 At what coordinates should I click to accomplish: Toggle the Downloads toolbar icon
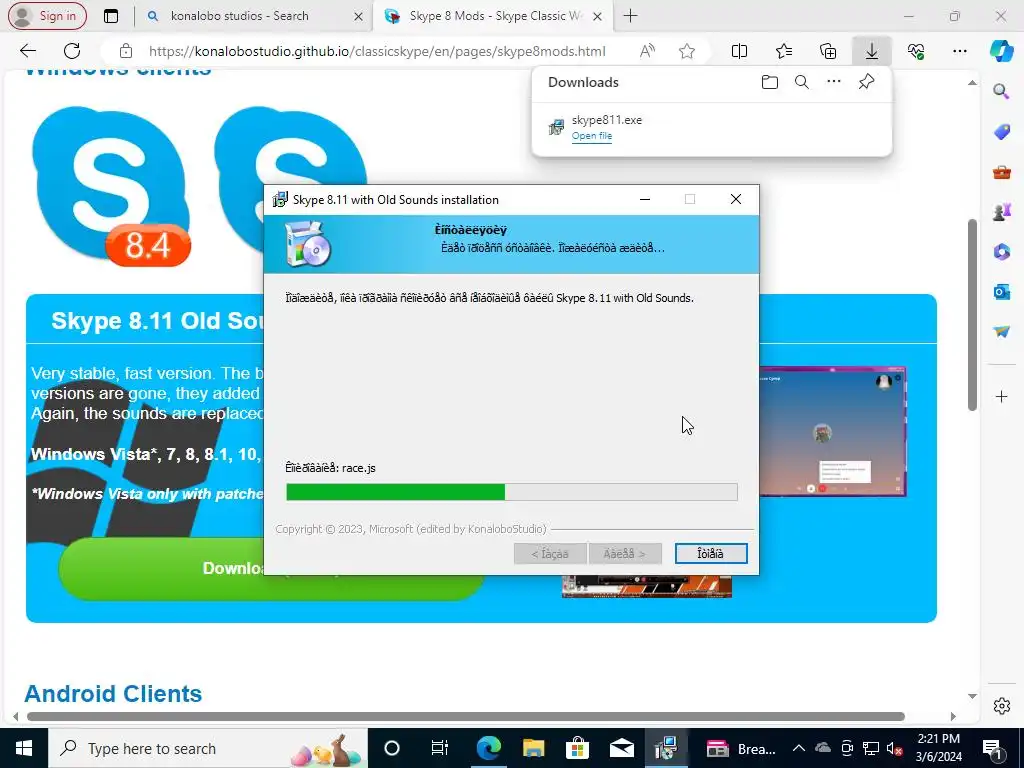tap(872, 51)
